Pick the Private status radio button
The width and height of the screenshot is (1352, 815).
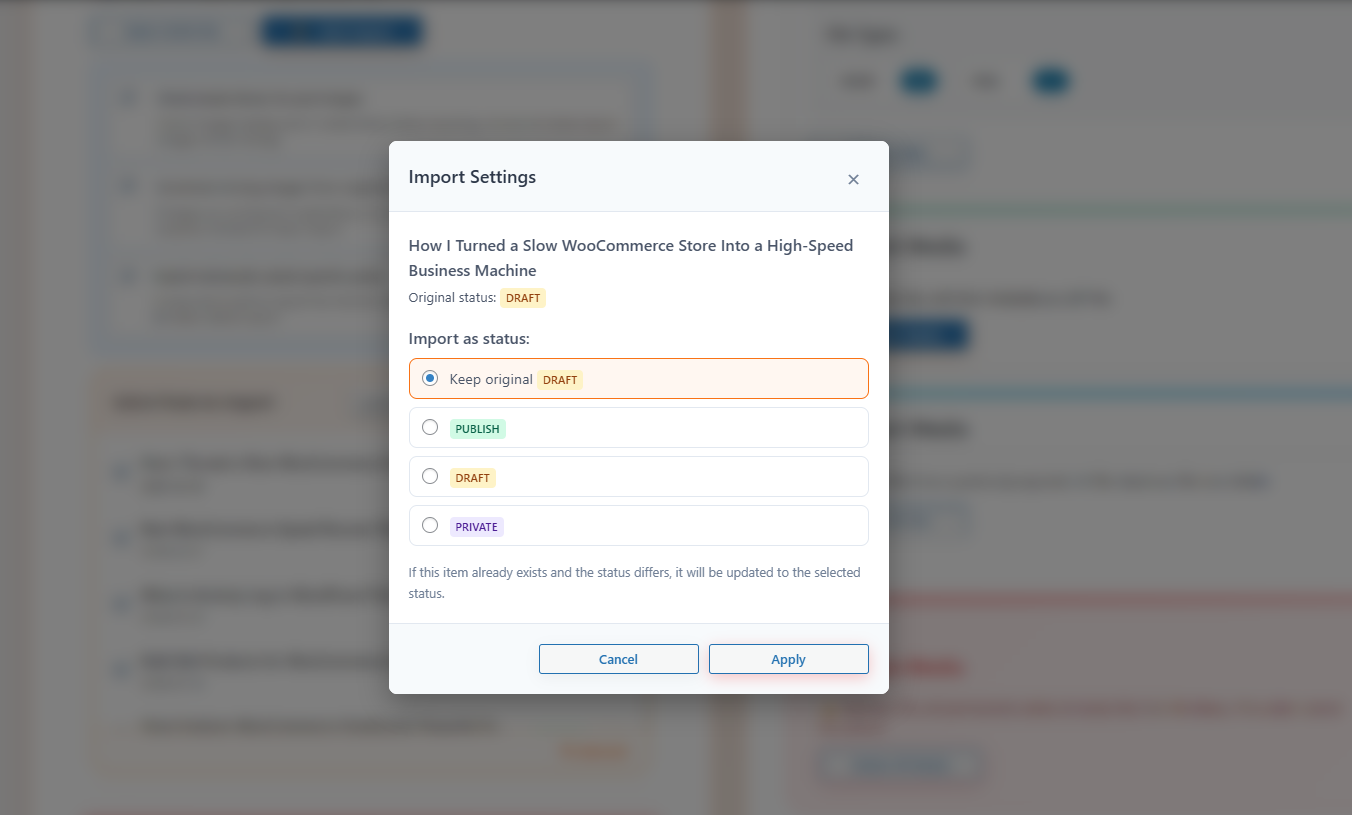click(430, 525)
